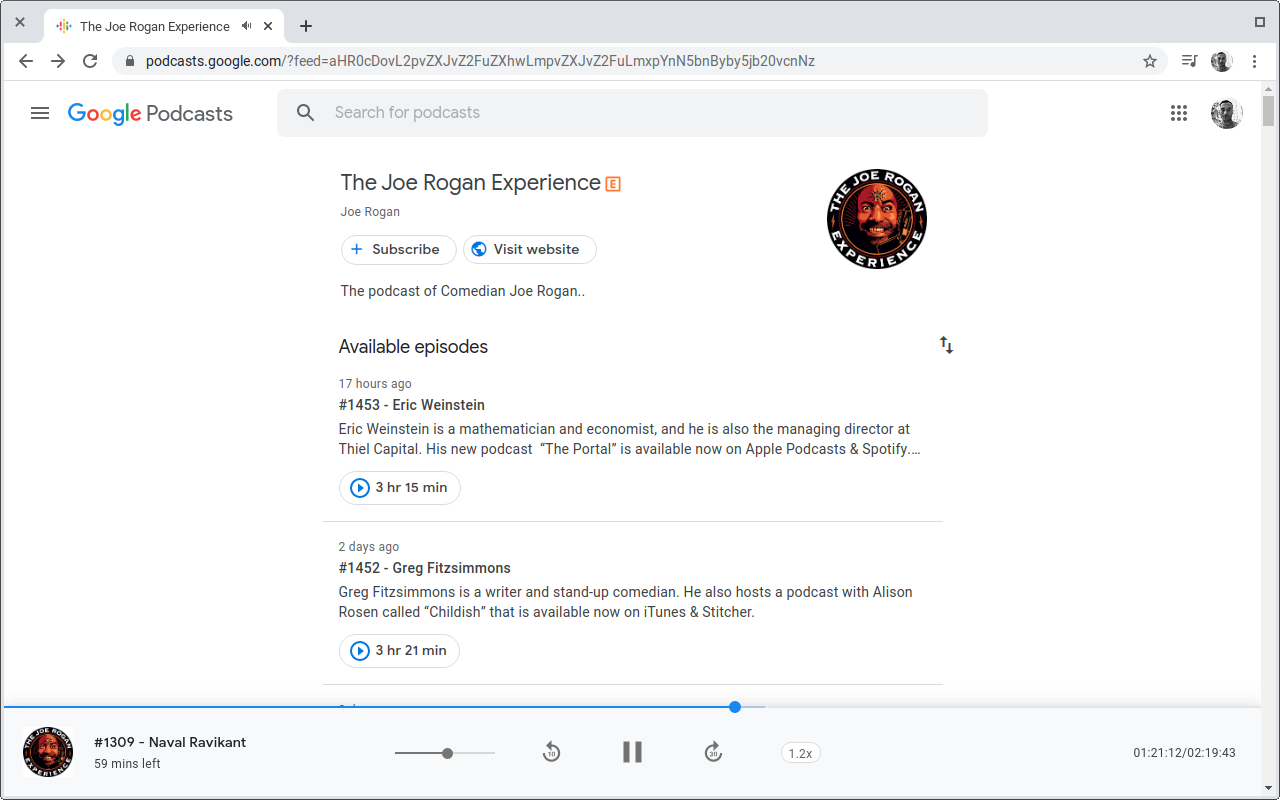Change the 1.2x playback speed
Image resolution: width=1280 pixels, height=800 pixels.
click(800, 753)
